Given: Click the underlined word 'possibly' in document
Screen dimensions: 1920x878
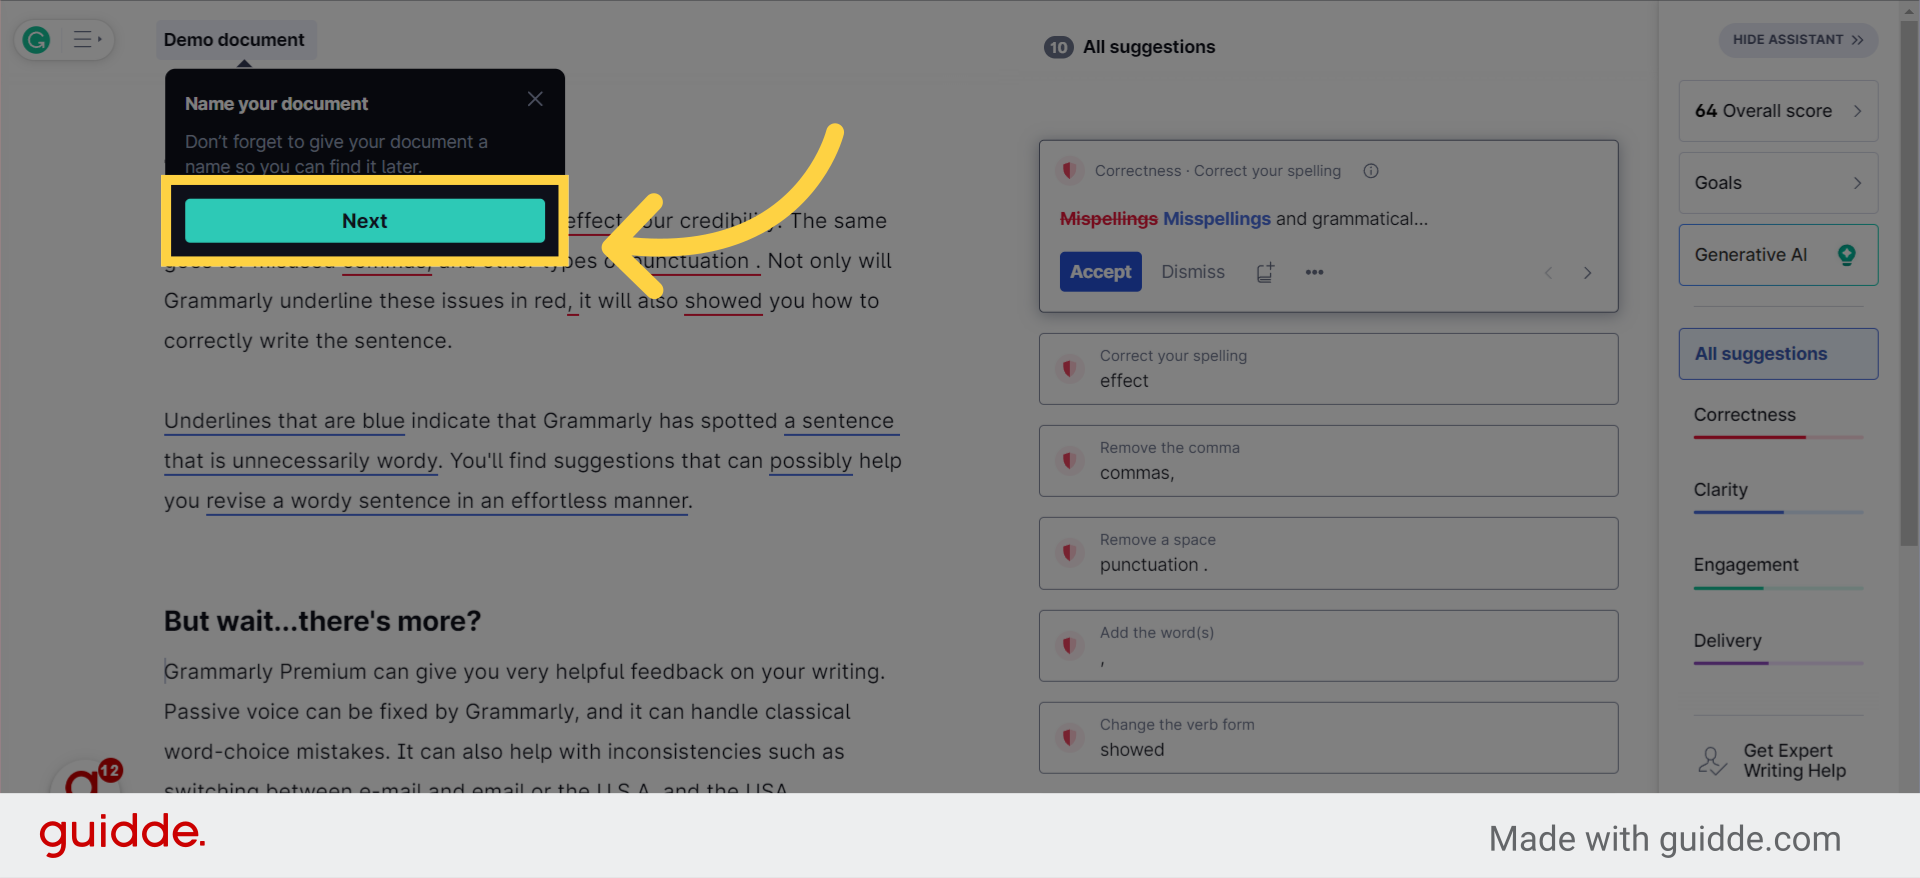Looking at the screenshot, I should [x=810, y=461].
